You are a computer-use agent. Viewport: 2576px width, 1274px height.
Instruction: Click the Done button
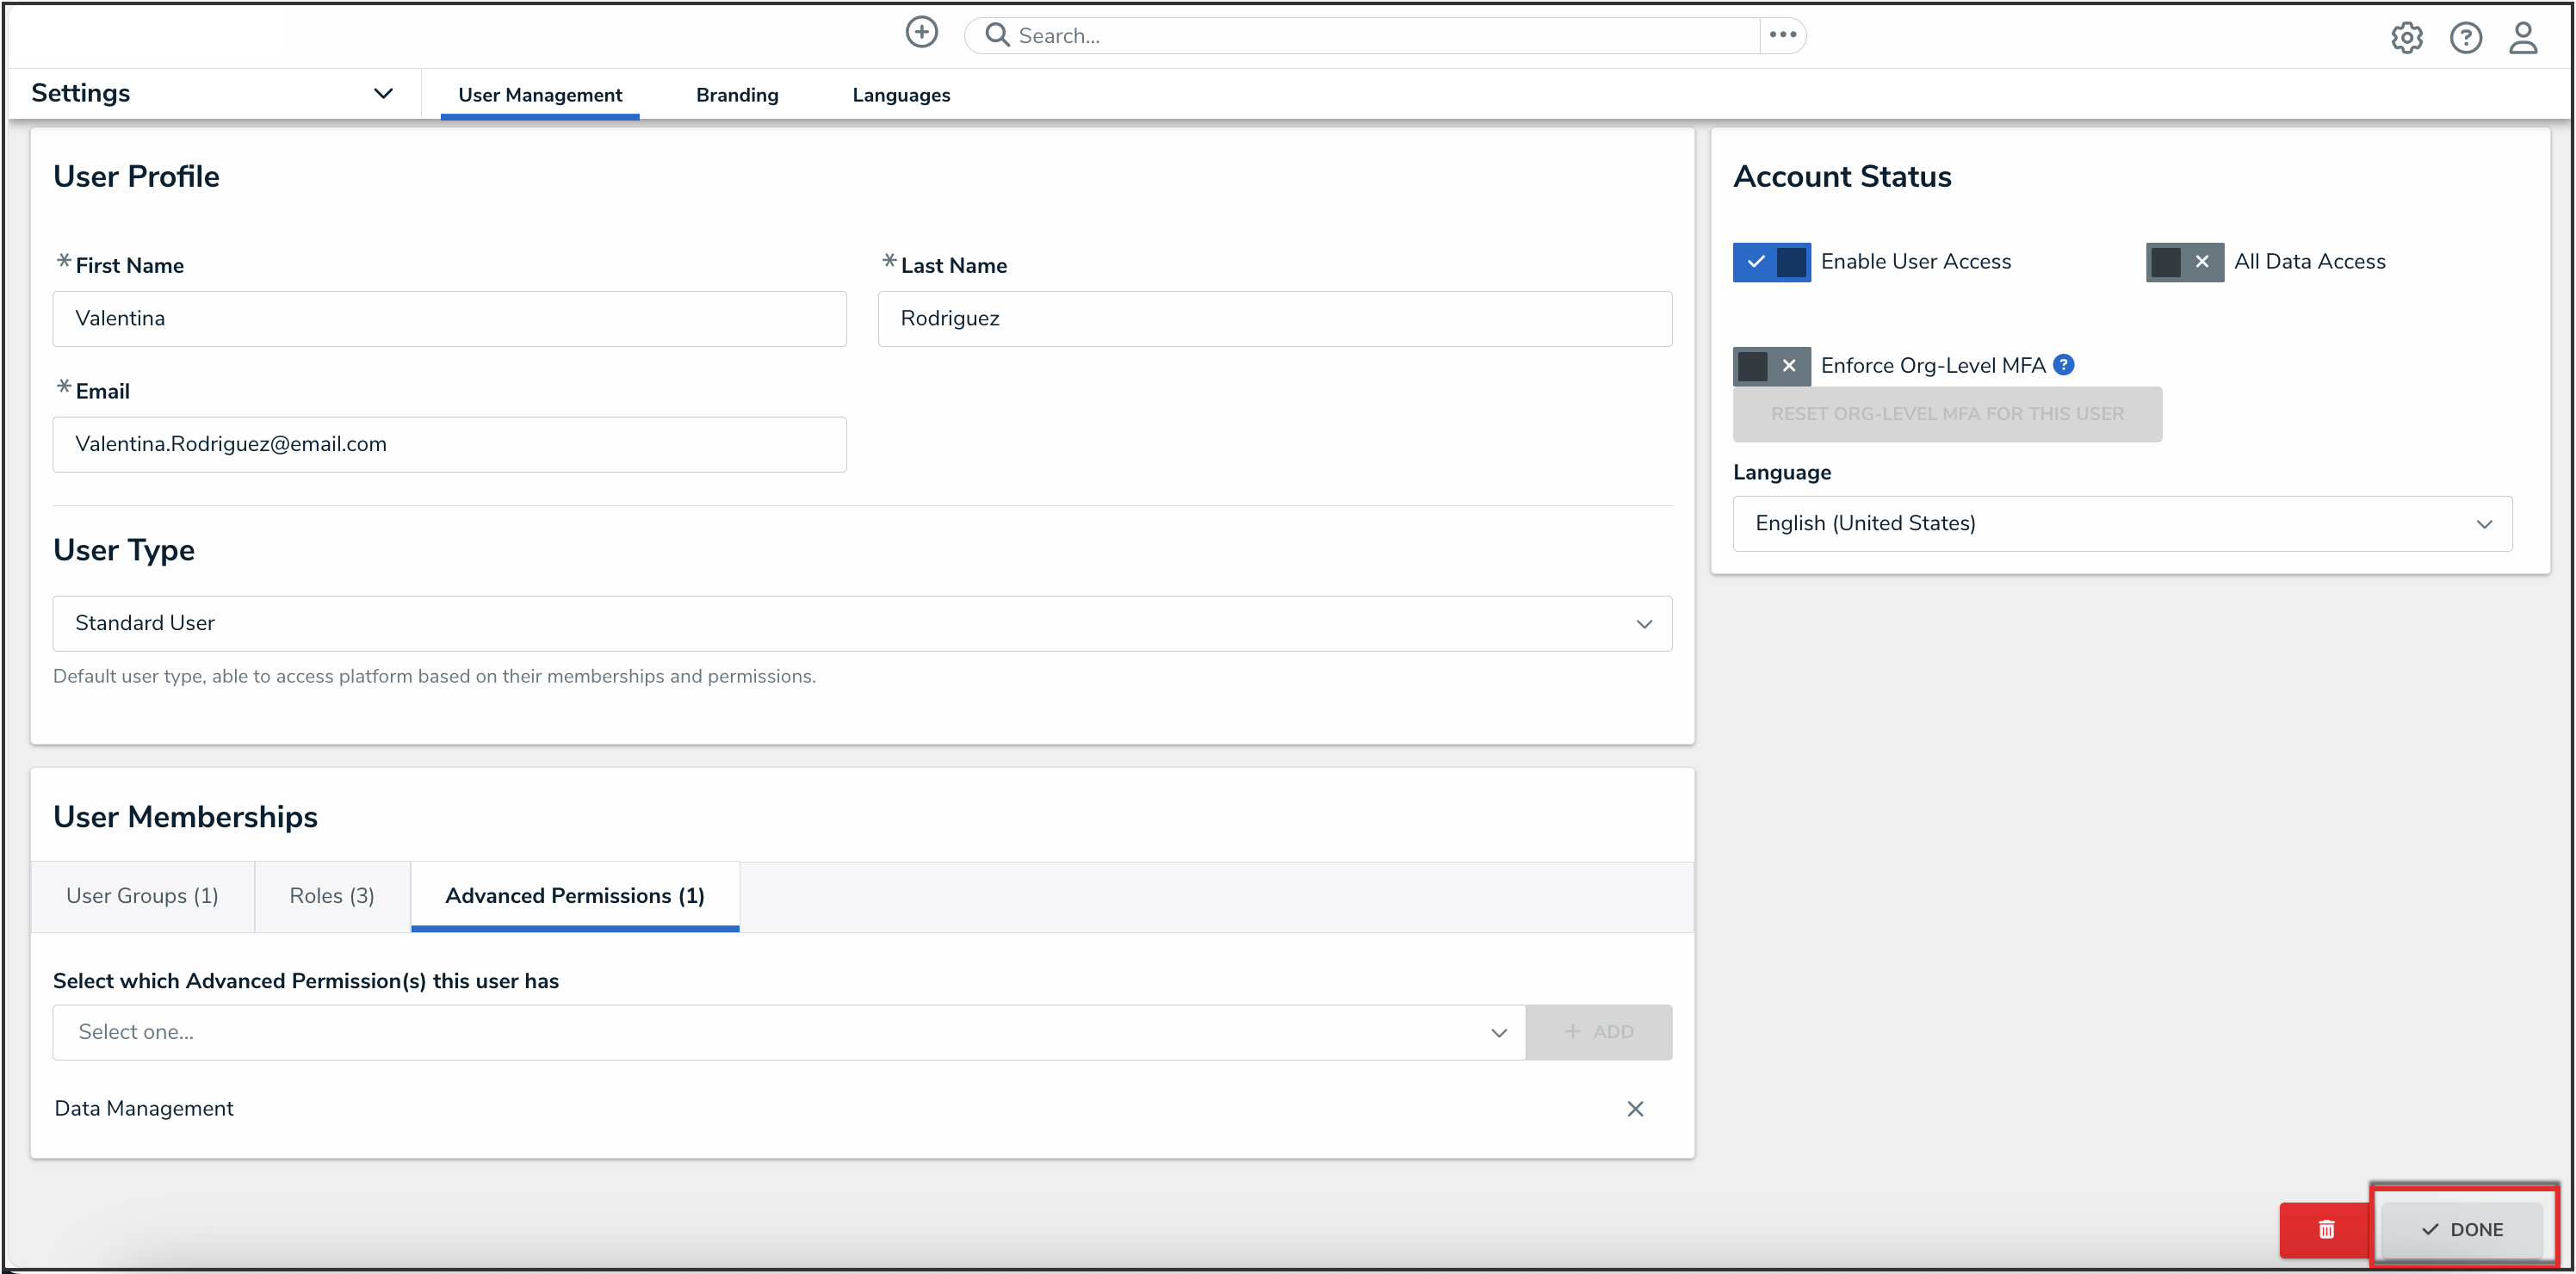pos(2461,1229)
